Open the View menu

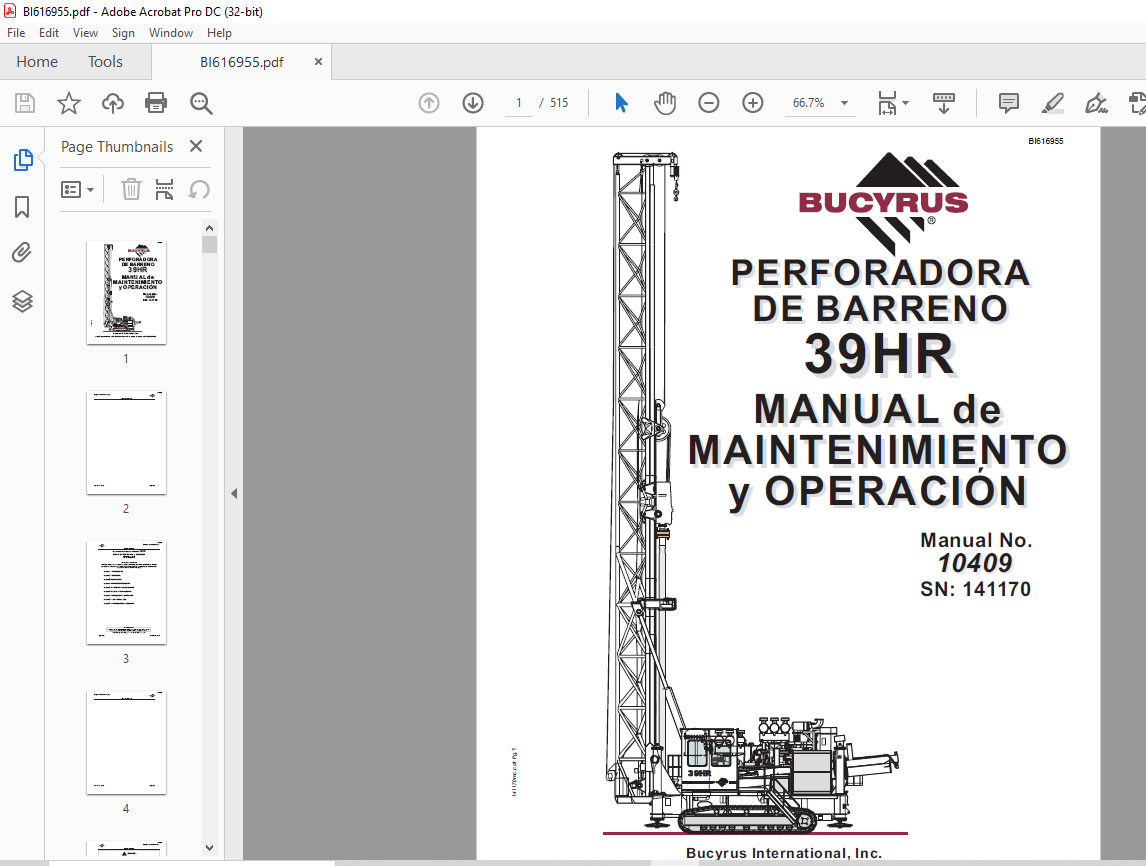pyautogui.click(x=85, y=33)
